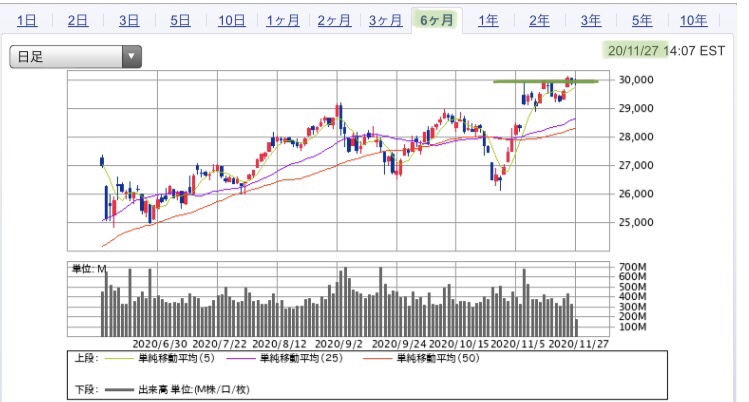Click the 27,000 price axis label
This screenshot has height=402, width=749.
[636, 165]
